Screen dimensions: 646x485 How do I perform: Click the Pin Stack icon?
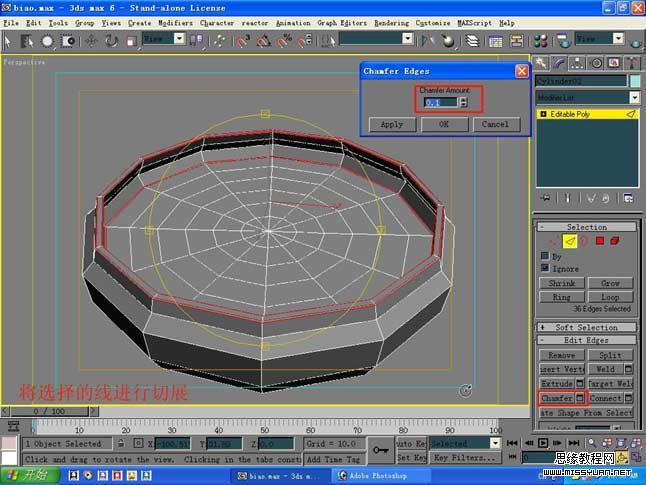click(546, 198)
